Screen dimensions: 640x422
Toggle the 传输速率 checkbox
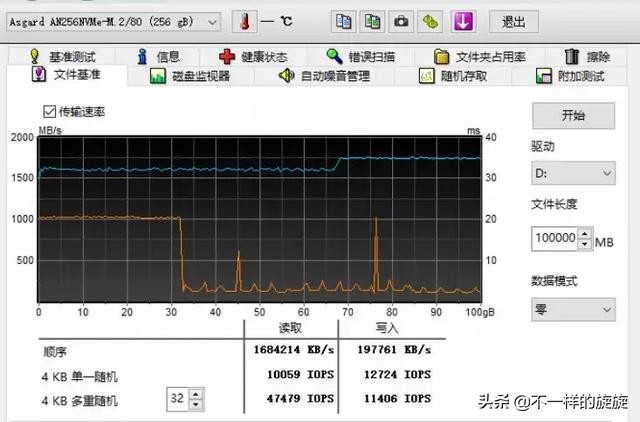tap(49, 111)
